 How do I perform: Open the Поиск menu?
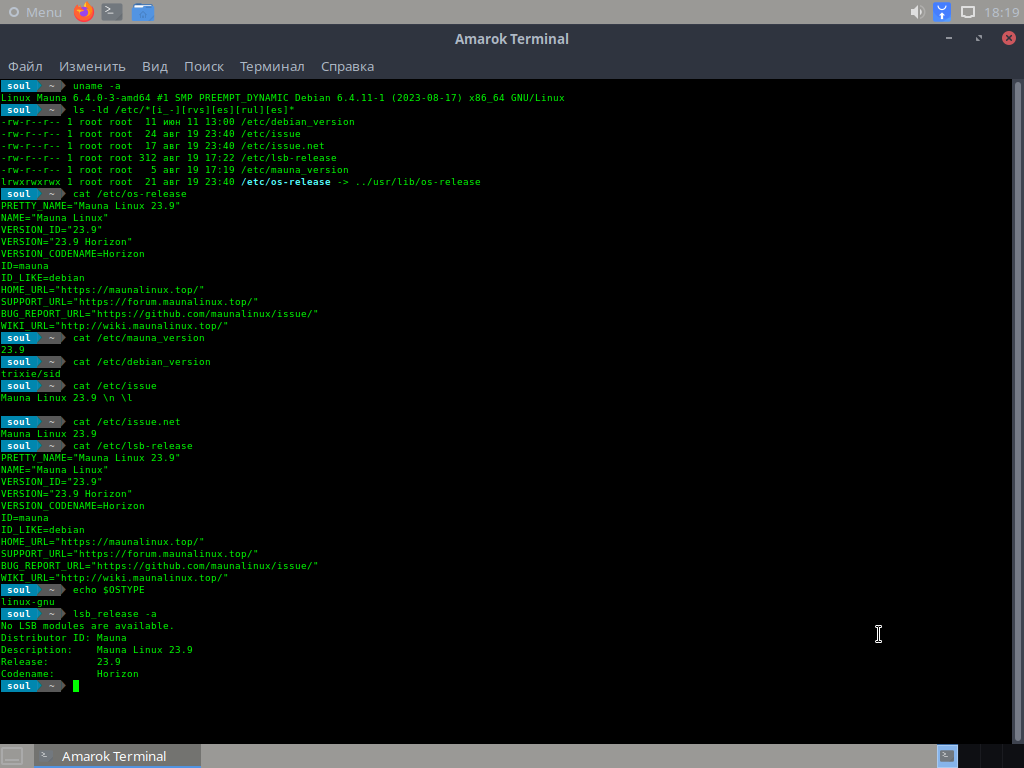204,67
